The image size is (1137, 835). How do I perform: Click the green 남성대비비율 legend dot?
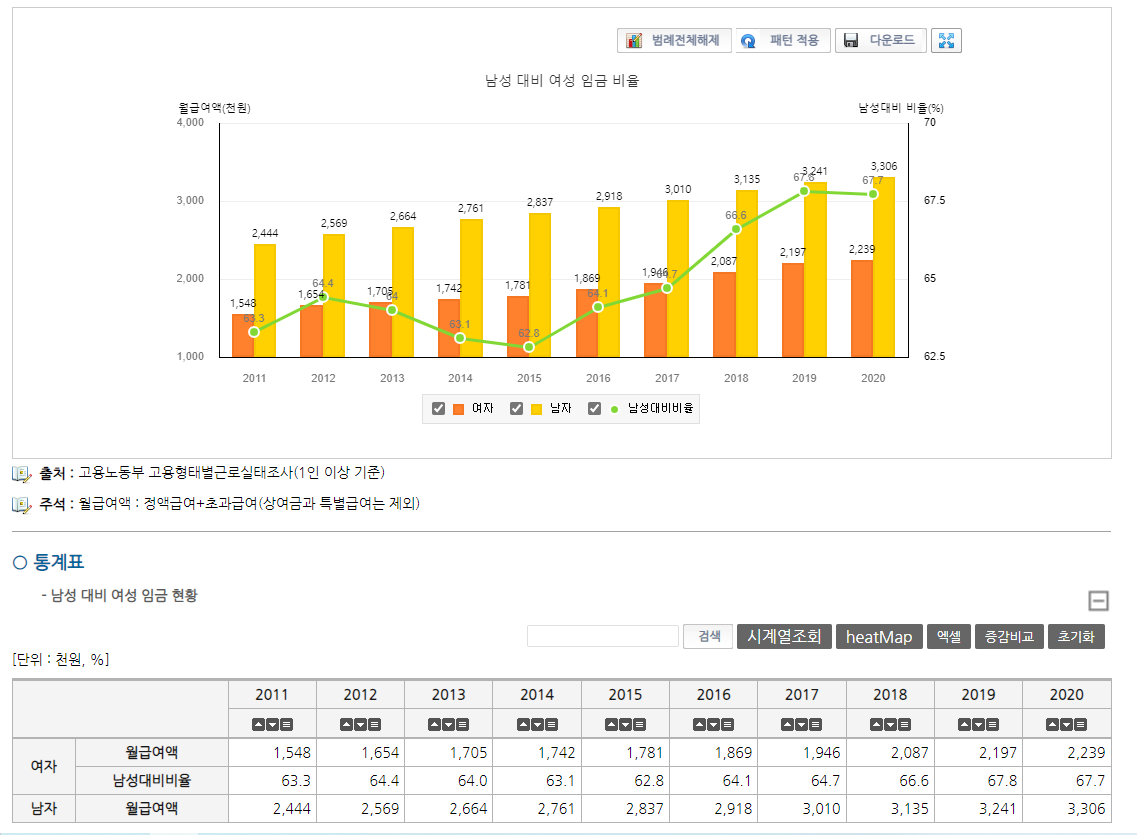pyautogui.click(x=614, y=410)
